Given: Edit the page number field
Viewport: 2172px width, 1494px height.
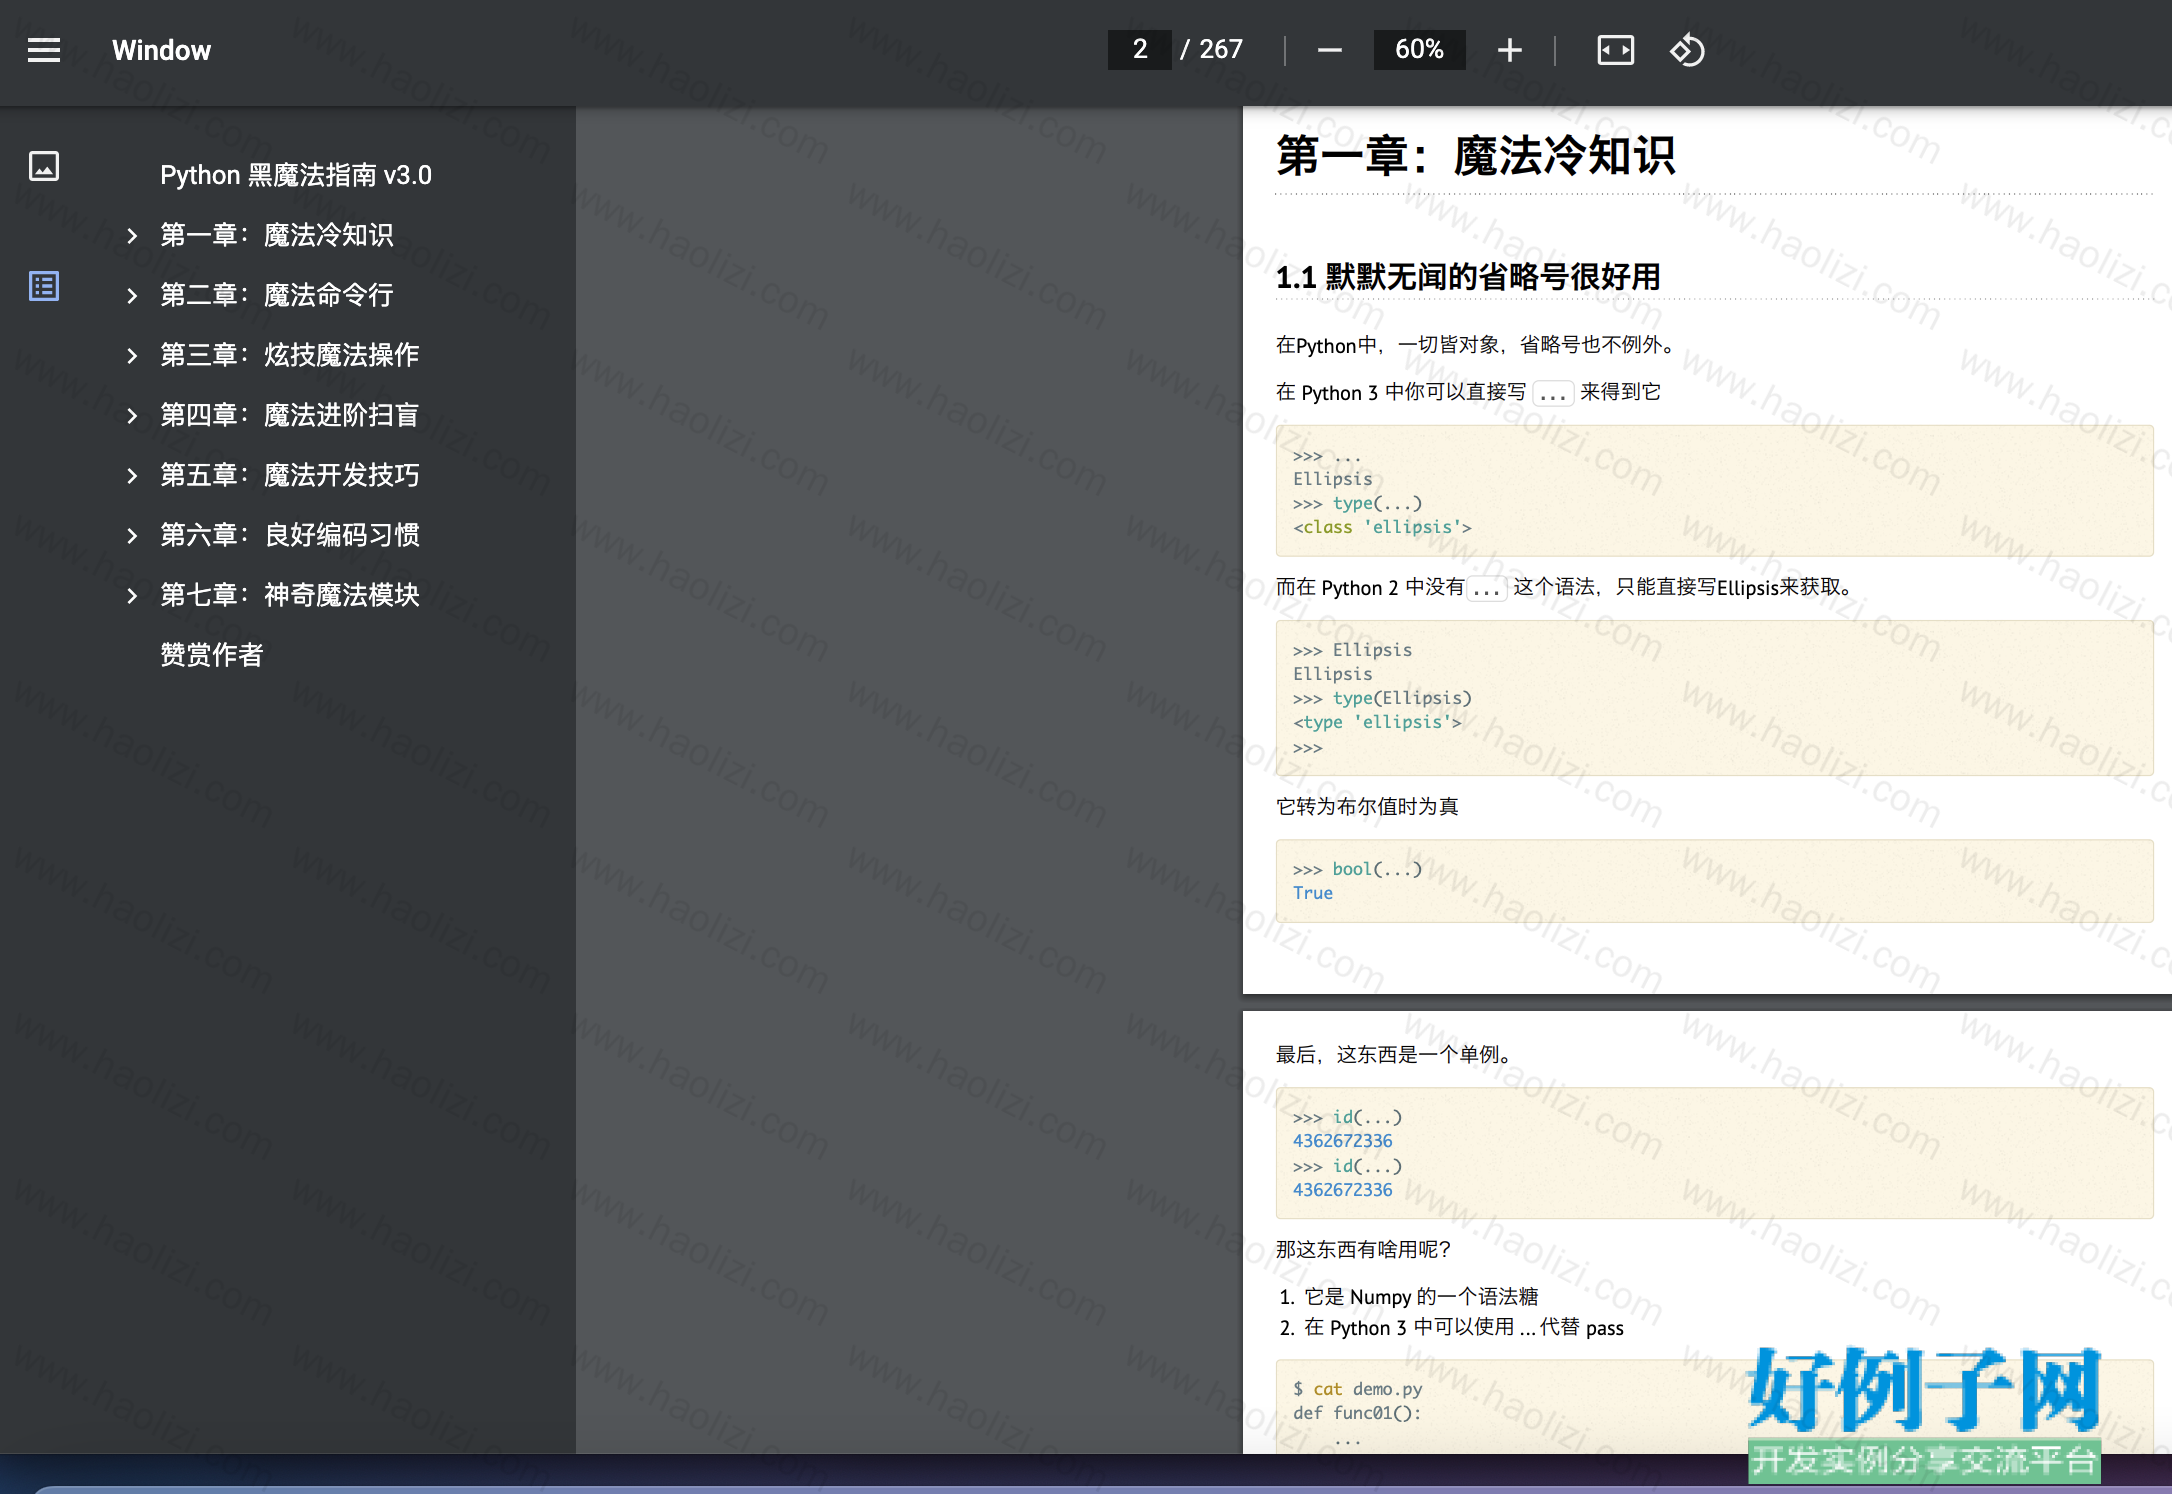Looking at the screenshot, I should pos(1139,49).
